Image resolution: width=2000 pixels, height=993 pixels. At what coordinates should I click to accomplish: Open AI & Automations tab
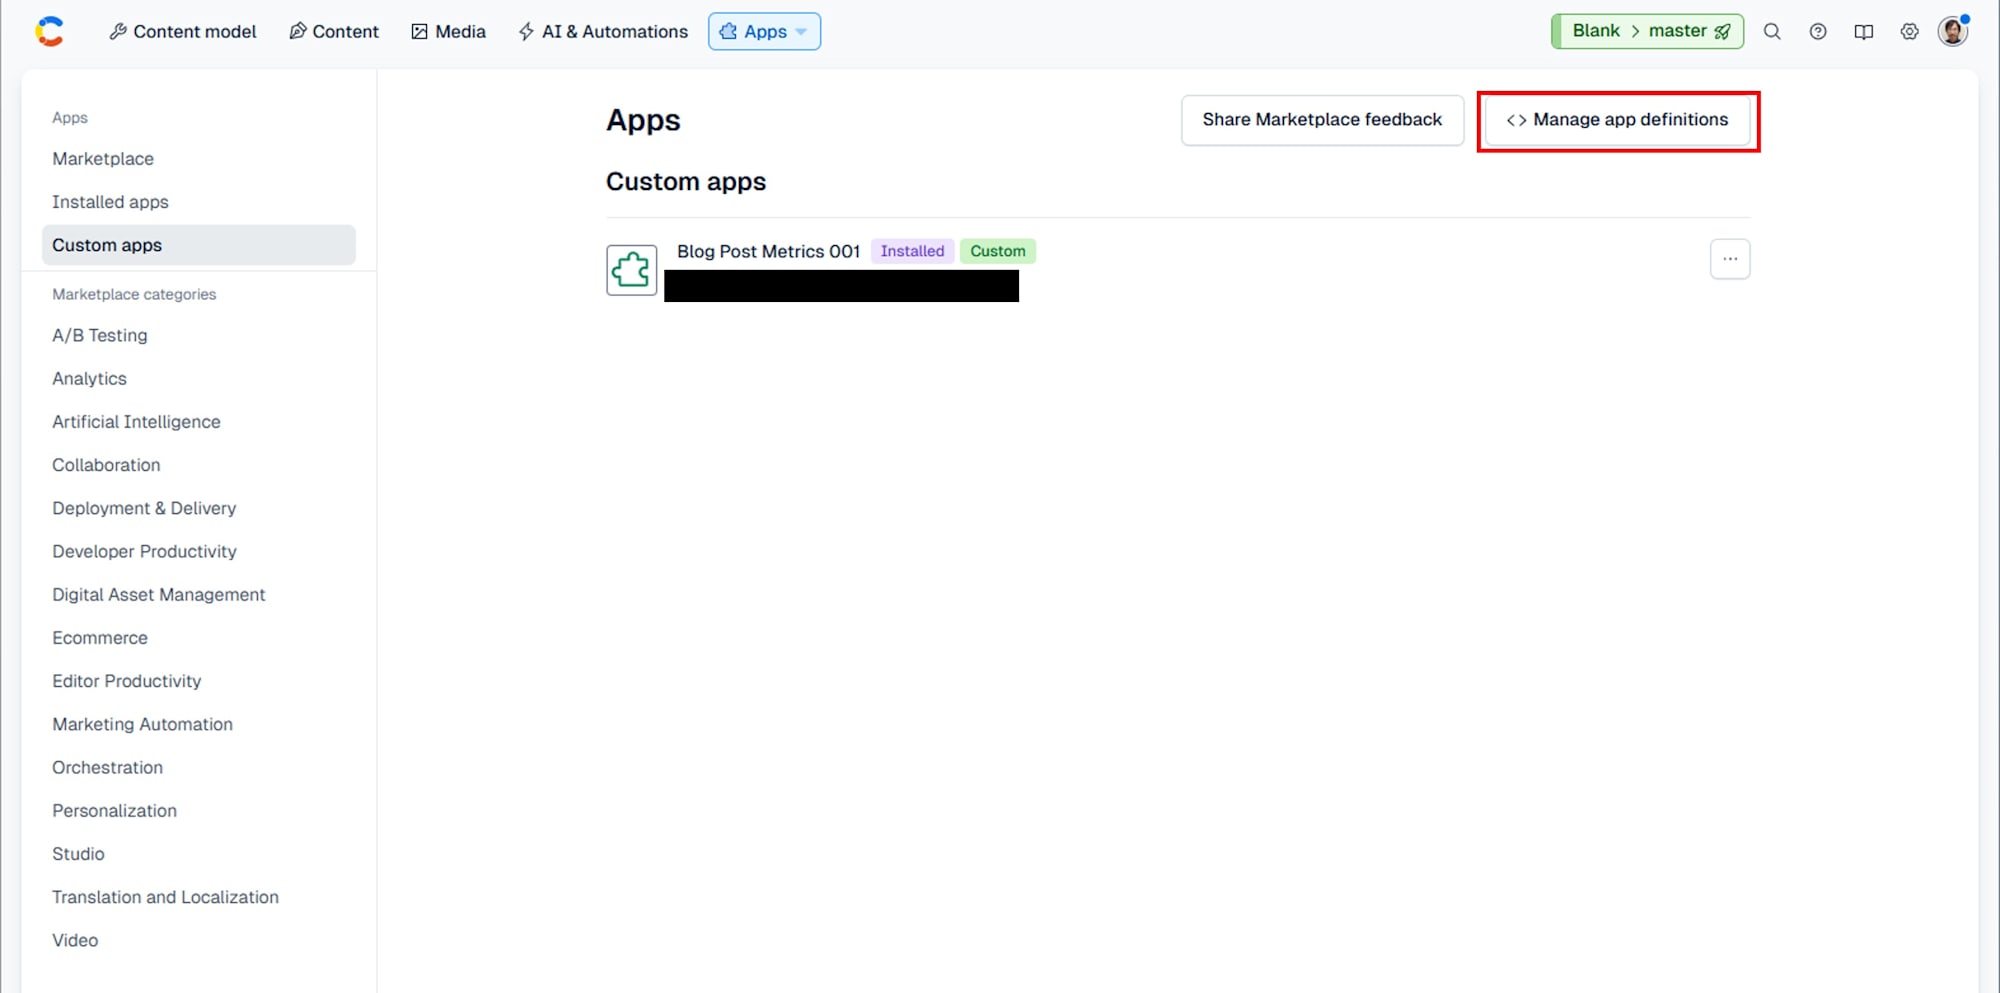pos(603,31)
